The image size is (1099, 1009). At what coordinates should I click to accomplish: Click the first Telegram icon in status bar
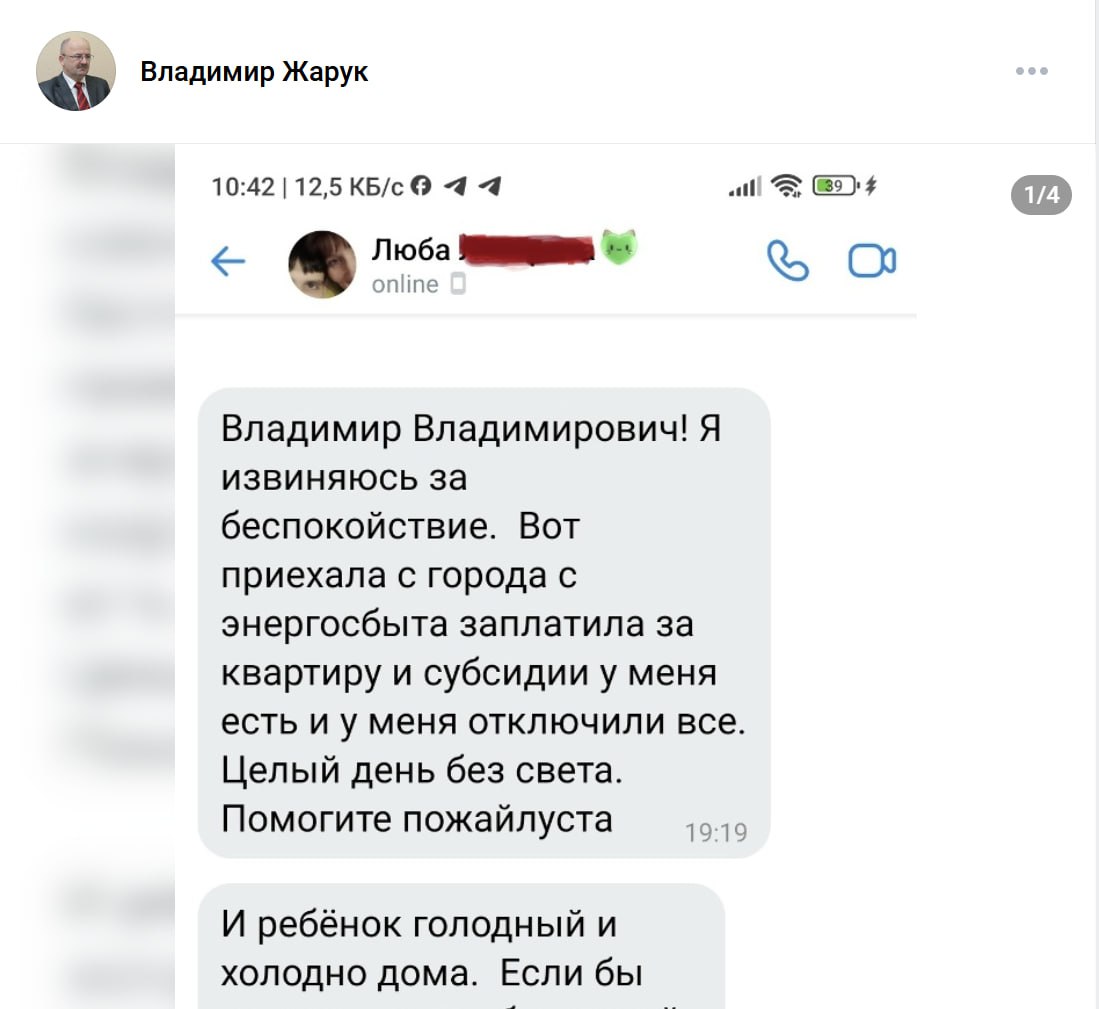click(456, 186)
